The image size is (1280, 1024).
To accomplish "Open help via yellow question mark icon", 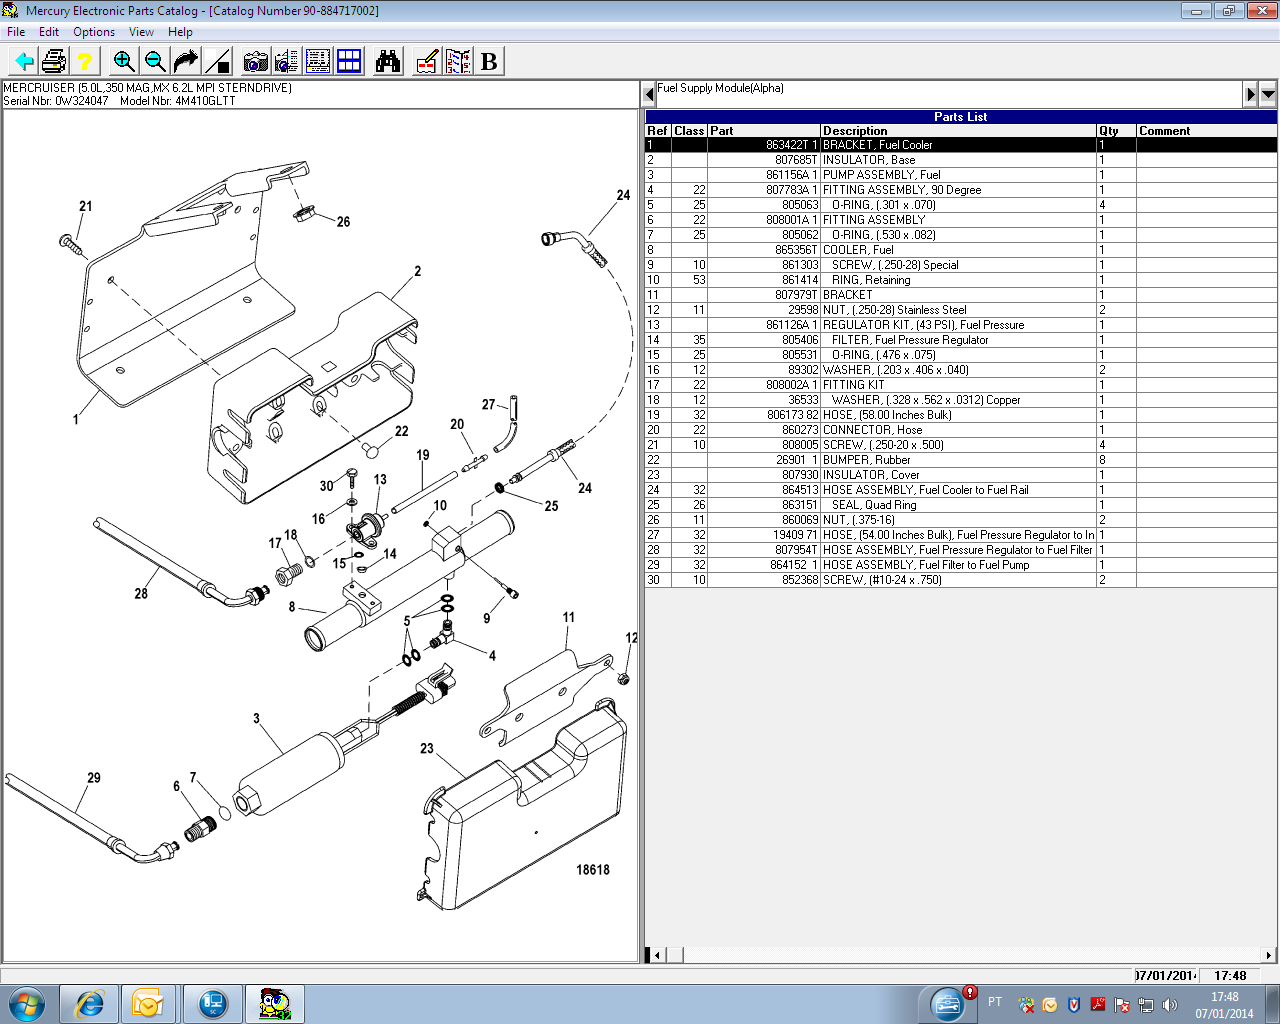I will click(x=85, y=62).
